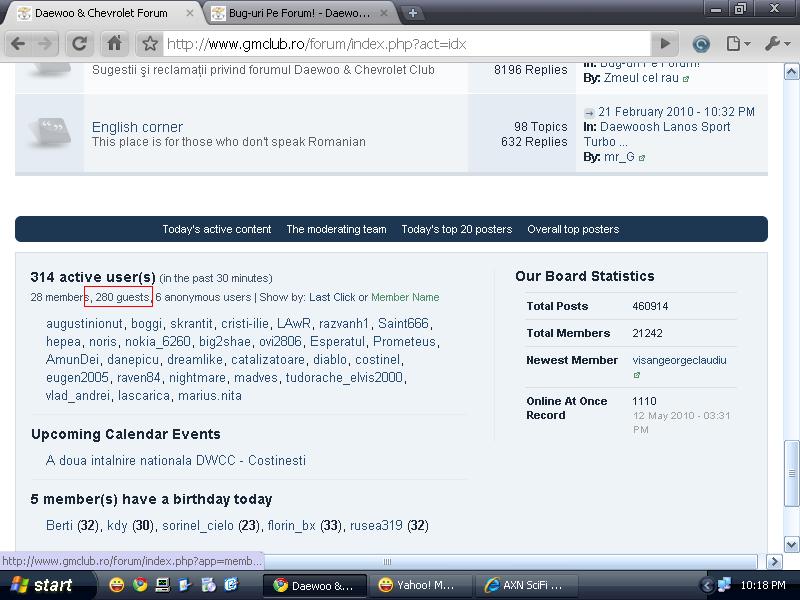Open augustinionut's profile
Viewport: 800px width, 600px height.
coord(84,323)
